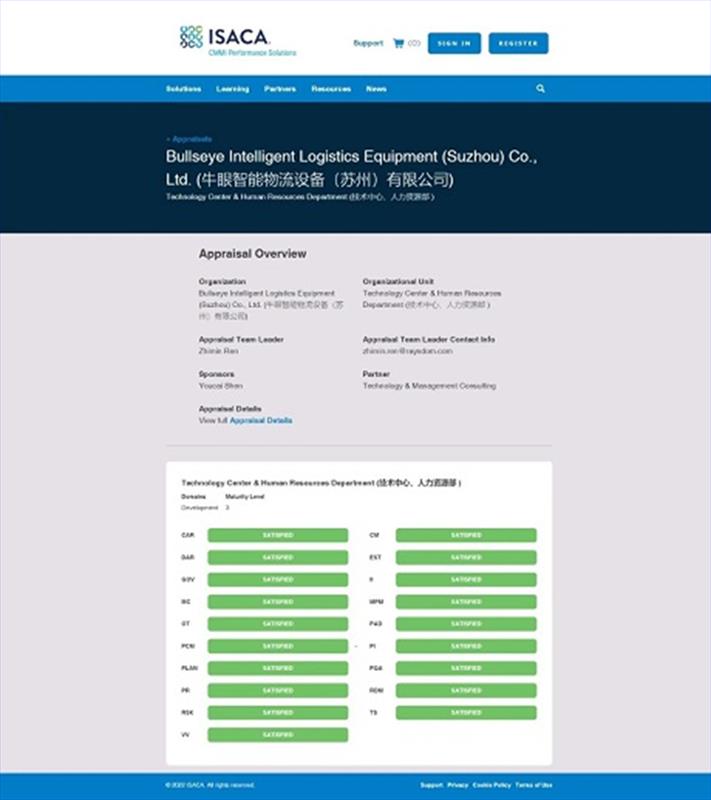Open the Partners menu
Viewport: 711px width, 800px height.
point(280,89)
